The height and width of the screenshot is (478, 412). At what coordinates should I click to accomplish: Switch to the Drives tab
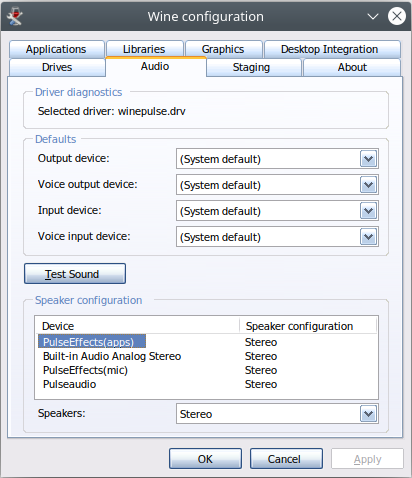pos(57,67)
